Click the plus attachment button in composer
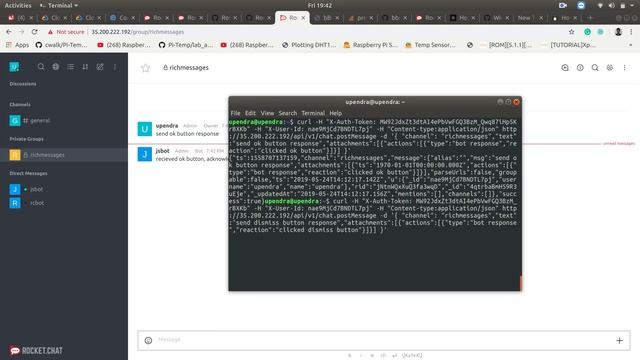 click(x=619, y=340)
